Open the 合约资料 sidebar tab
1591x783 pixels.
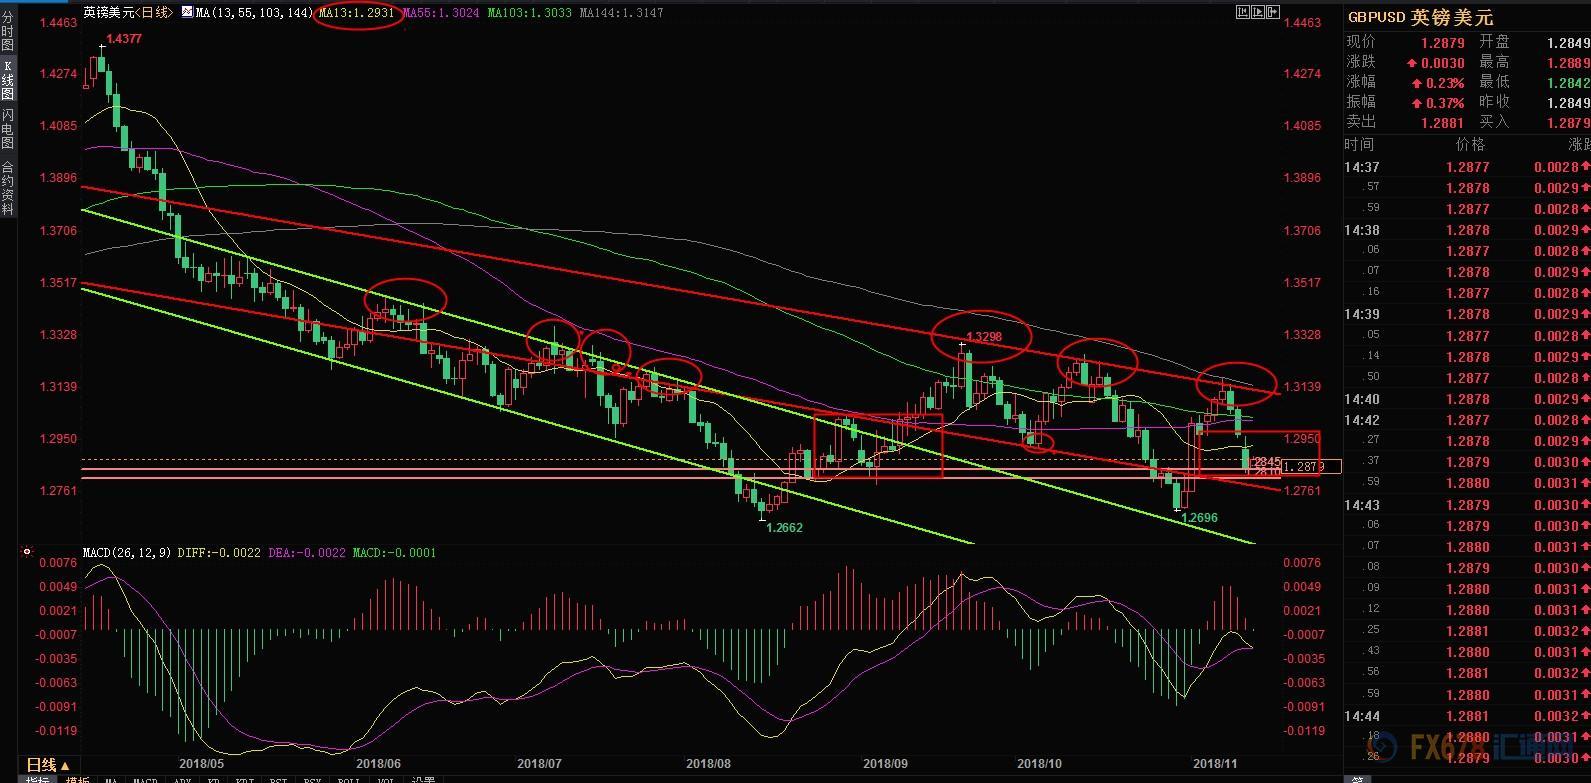(8, 188)
